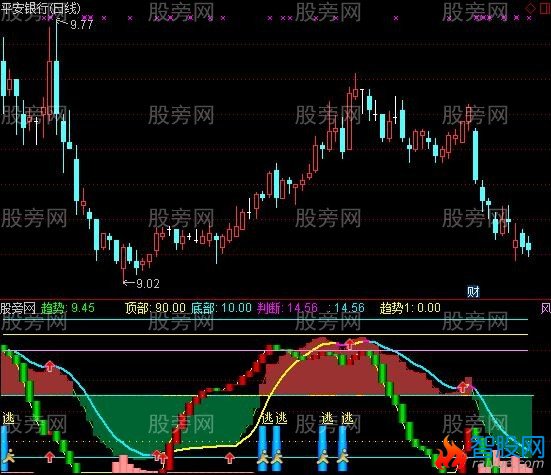
Task: Click the 财 financial info marker icon
Action: coord(473,291)
